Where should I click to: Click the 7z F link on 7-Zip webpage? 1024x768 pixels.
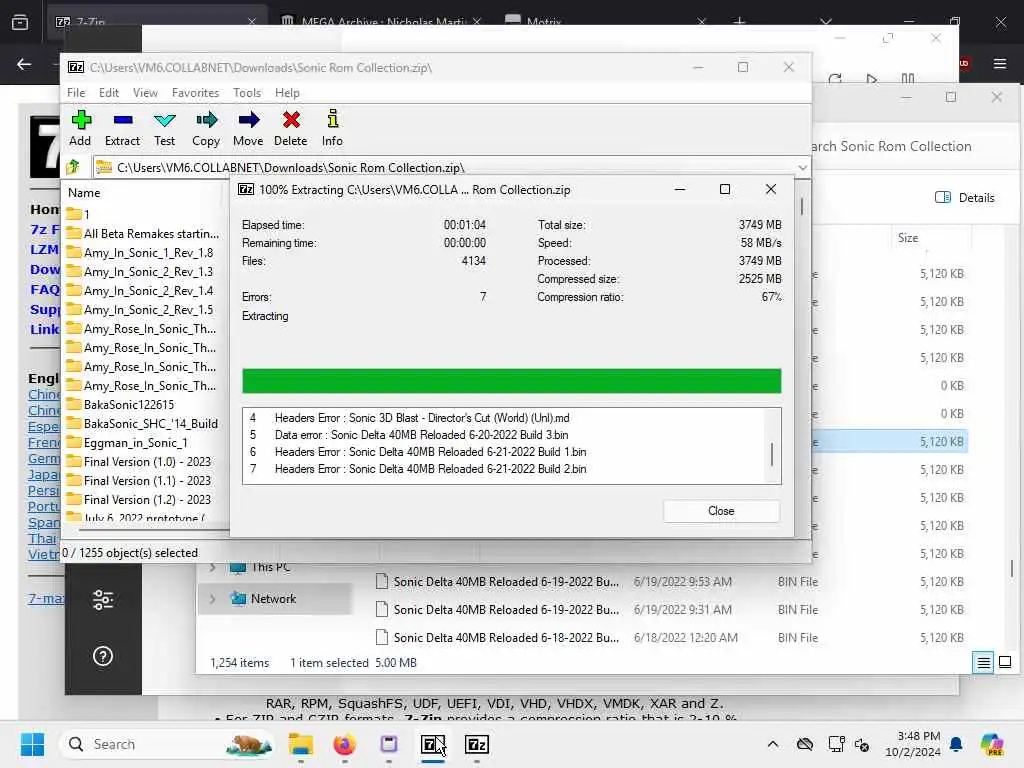pos(44,229)
